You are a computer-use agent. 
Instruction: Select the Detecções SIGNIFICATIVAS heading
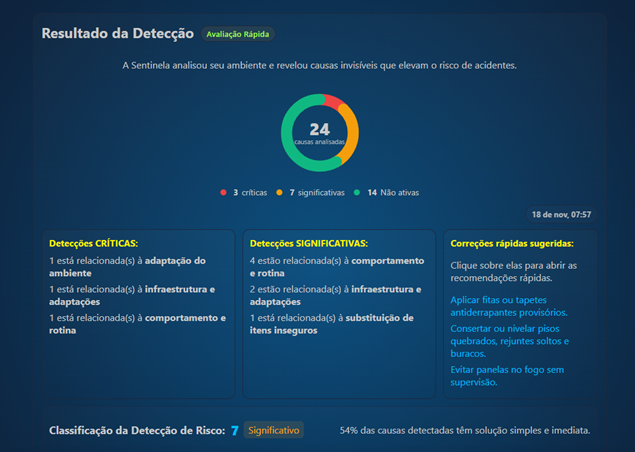tap(309, 243)
